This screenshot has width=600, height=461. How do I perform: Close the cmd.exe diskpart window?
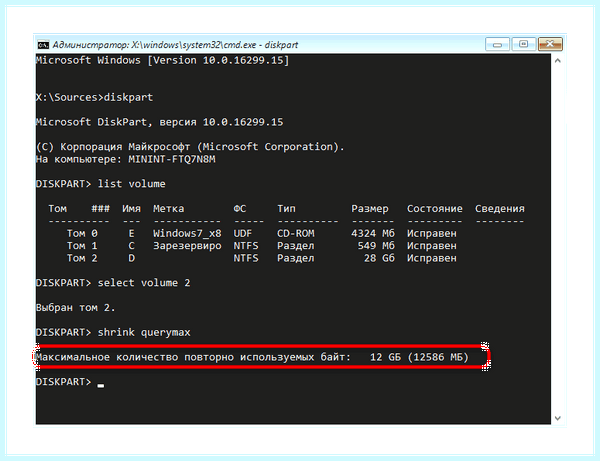point(550,44)
